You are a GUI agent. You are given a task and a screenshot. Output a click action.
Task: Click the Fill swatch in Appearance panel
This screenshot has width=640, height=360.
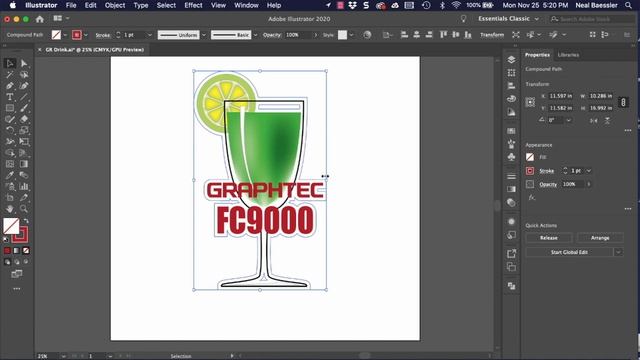(530, 157)
